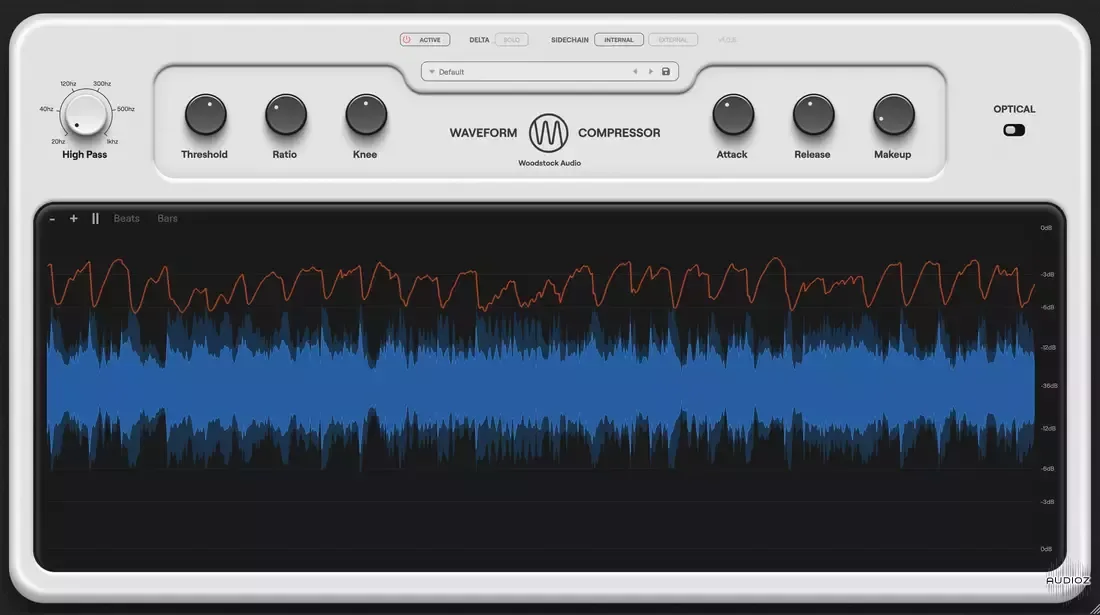
Task: Toggle the ACTIVE power button
Action: tap(424, 40)
